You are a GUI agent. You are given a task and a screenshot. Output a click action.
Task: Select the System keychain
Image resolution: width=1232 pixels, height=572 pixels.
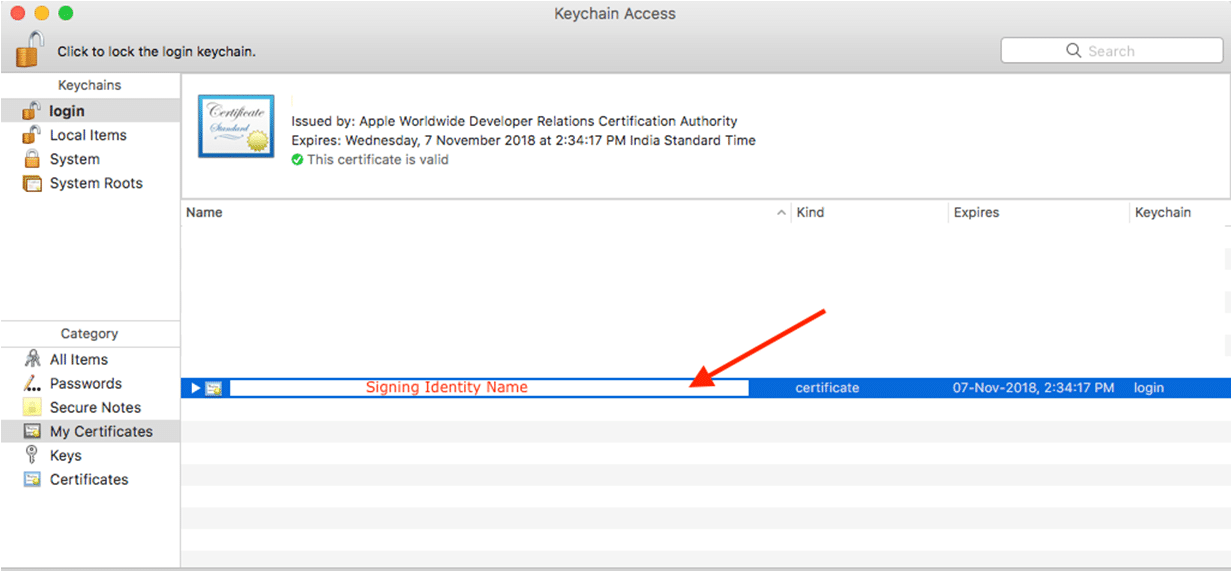90,159
